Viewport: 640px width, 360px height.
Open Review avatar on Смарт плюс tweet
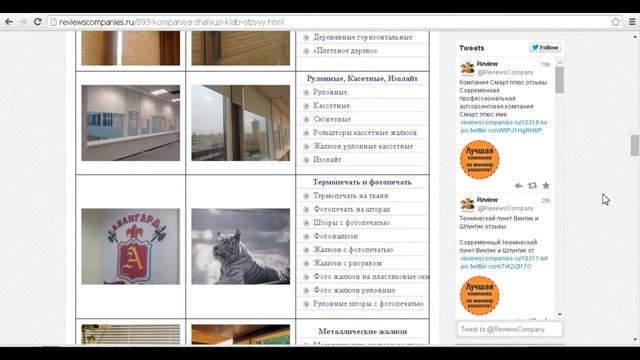(467, 68)
